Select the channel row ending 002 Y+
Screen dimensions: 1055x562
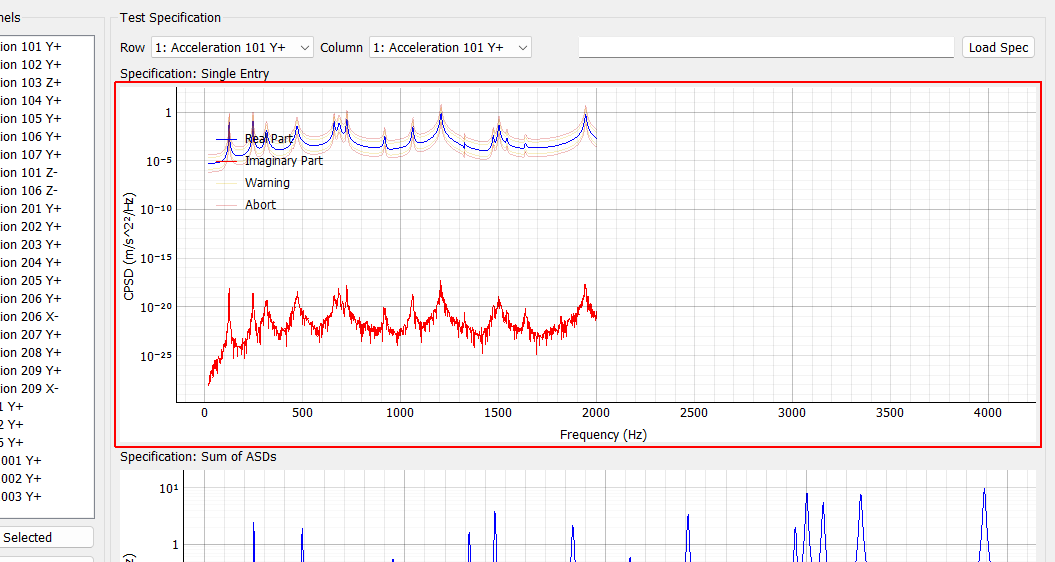click(46, 479)
